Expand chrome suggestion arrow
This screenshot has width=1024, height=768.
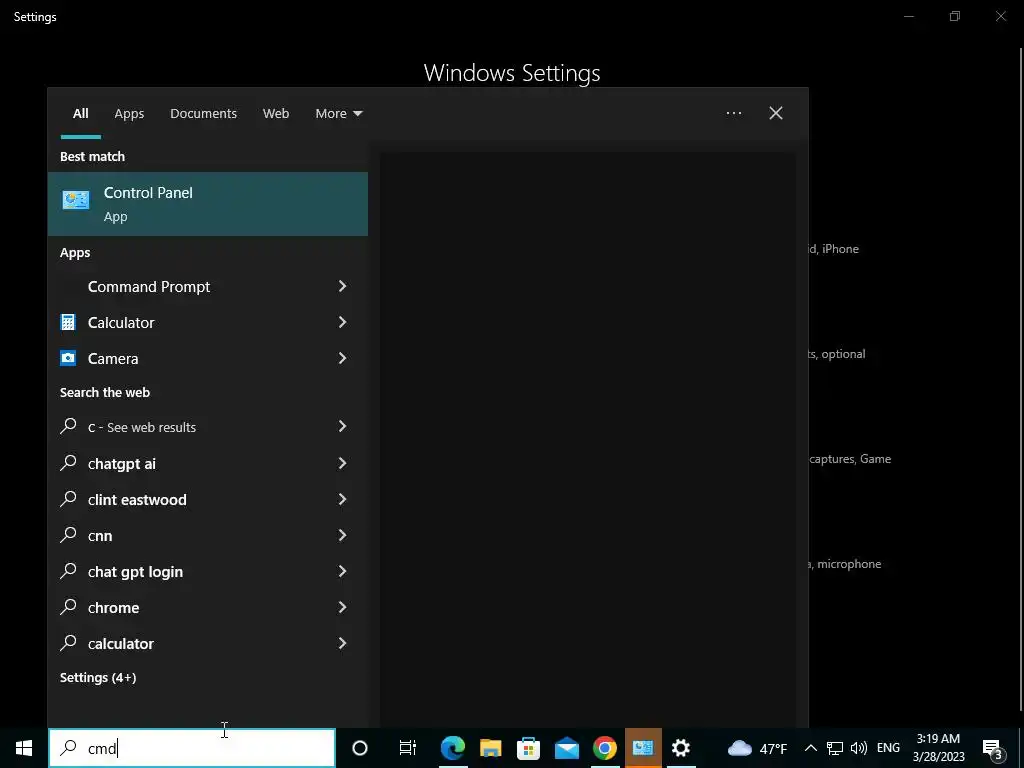pos(342,607)
